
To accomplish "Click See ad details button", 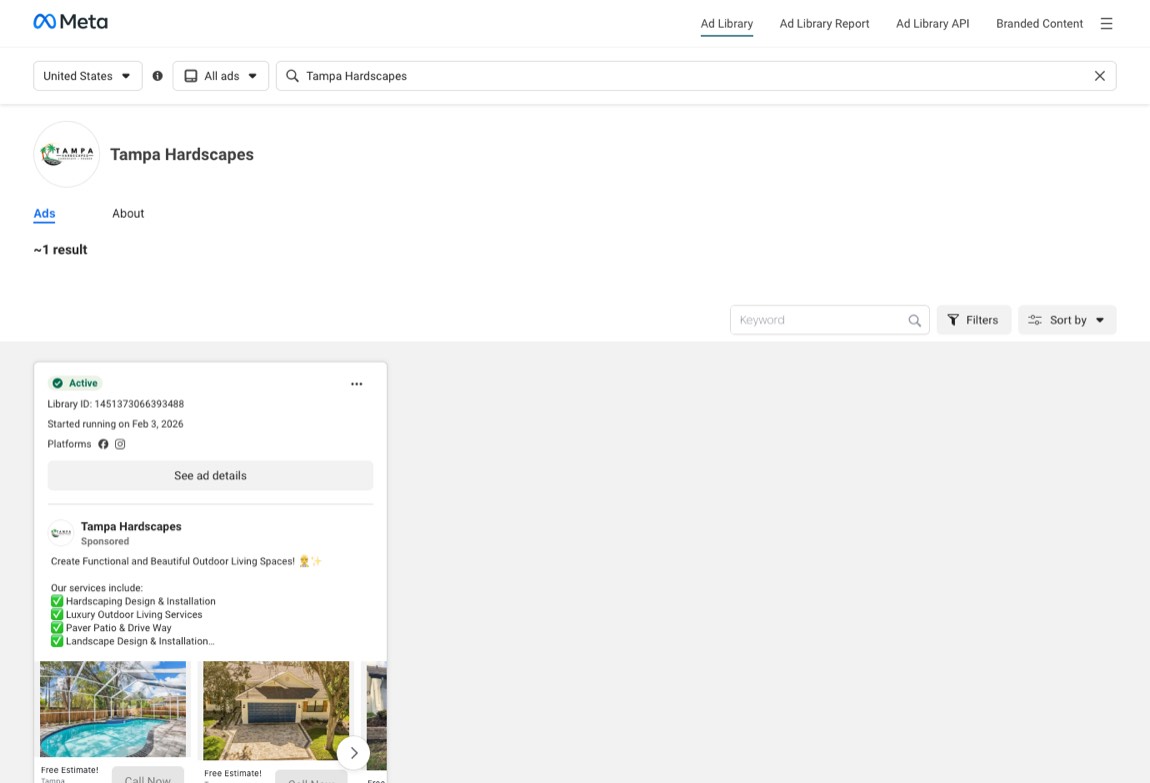I will click(x=210, y=476).
